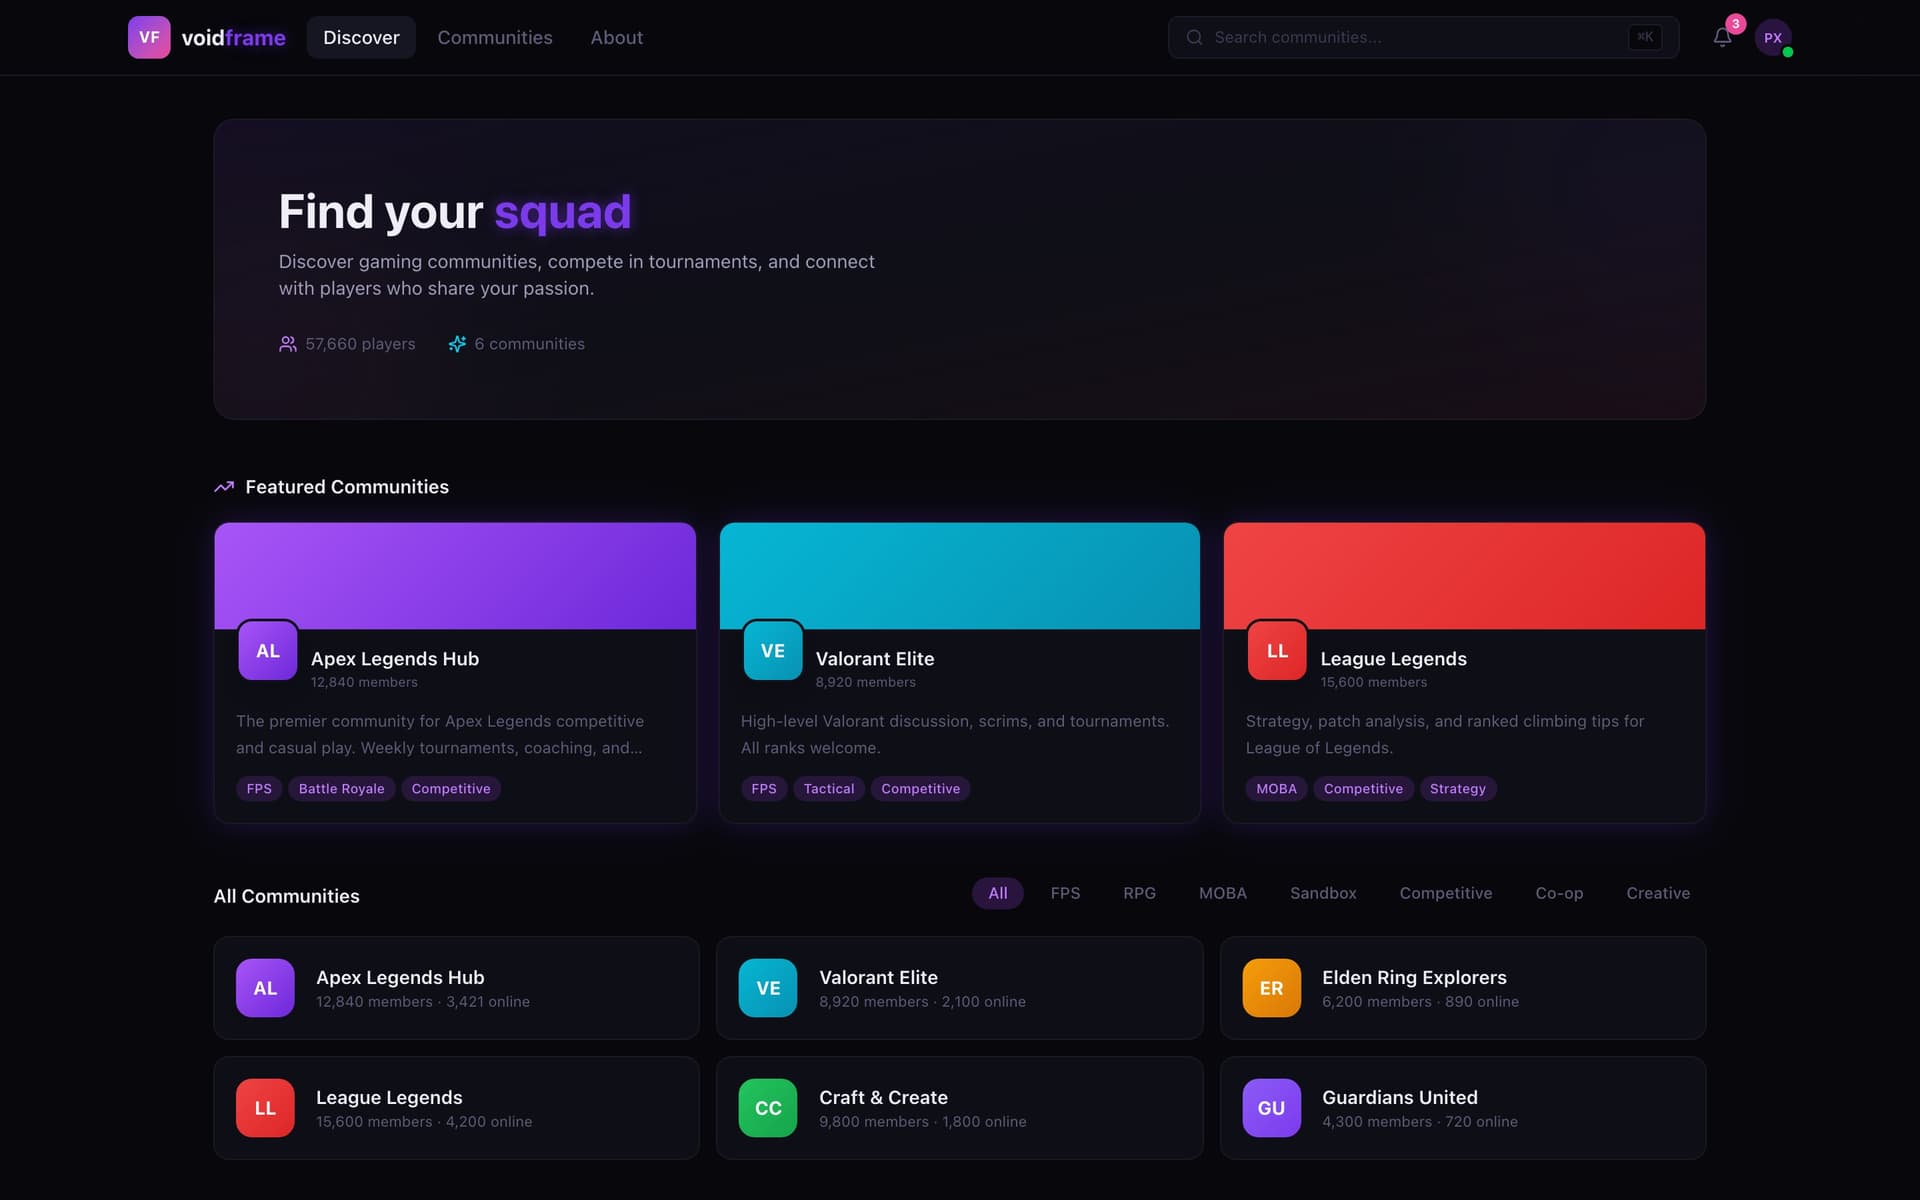Click the LL icon in All Communities list
This screenshot has height=1200, width=1920.
coord(265,1108)
